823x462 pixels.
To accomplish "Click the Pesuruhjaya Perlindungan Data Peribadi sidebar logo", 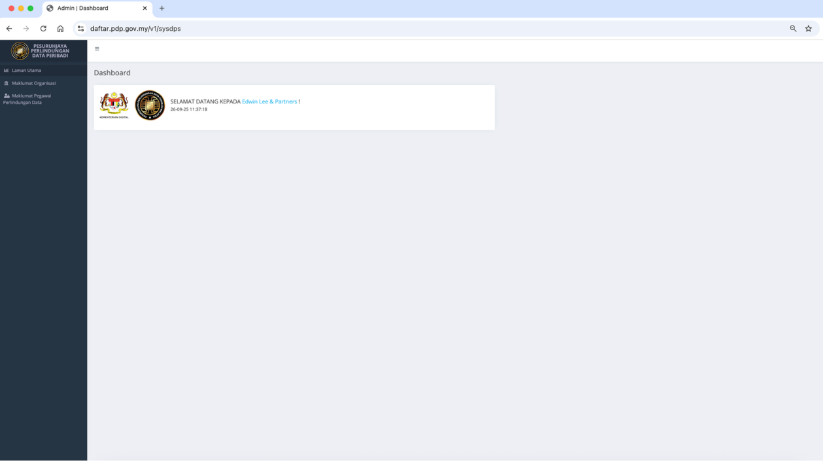I will pos(42,51).
